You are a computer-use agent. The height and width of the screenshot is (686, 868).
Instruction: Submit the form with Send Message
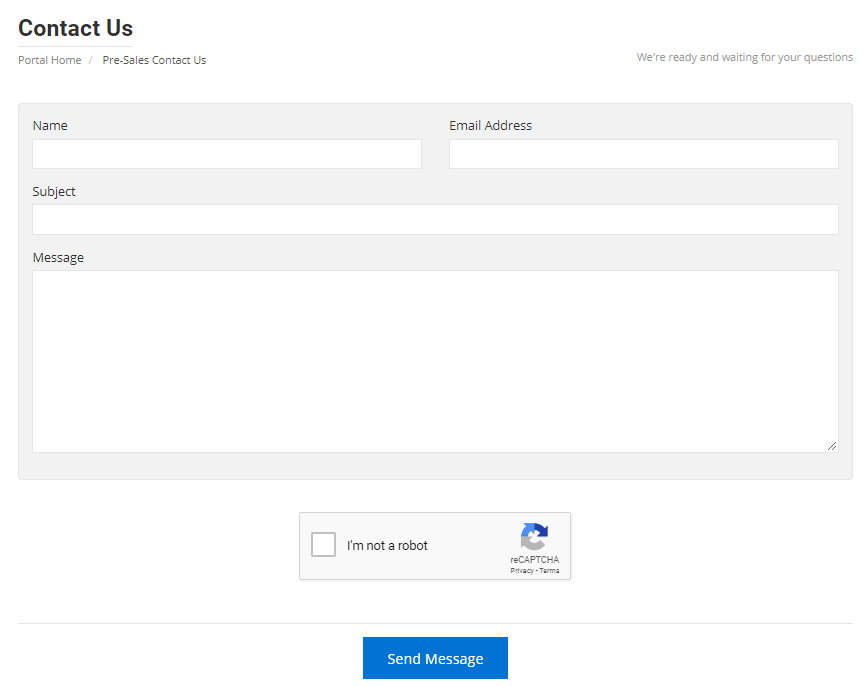pyautogui.click(x=435, y=658)
